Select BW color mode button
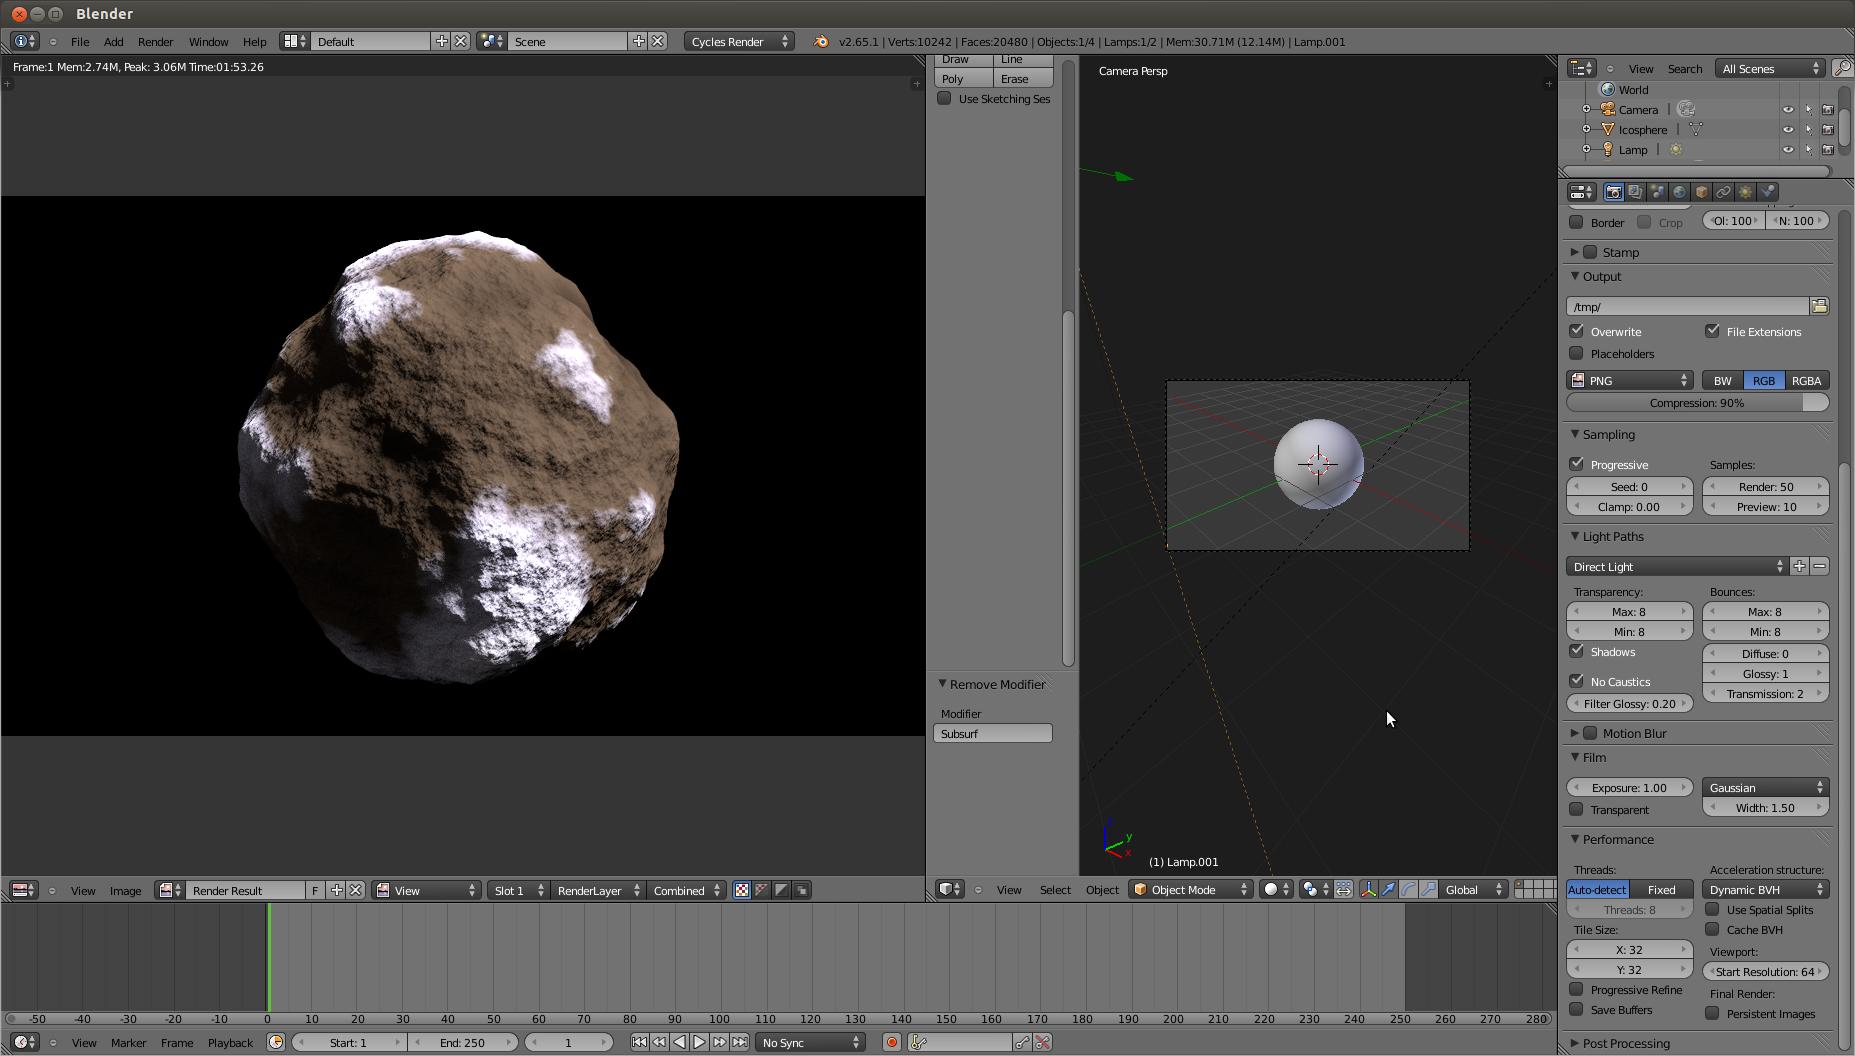 [x=1722, y=380]
